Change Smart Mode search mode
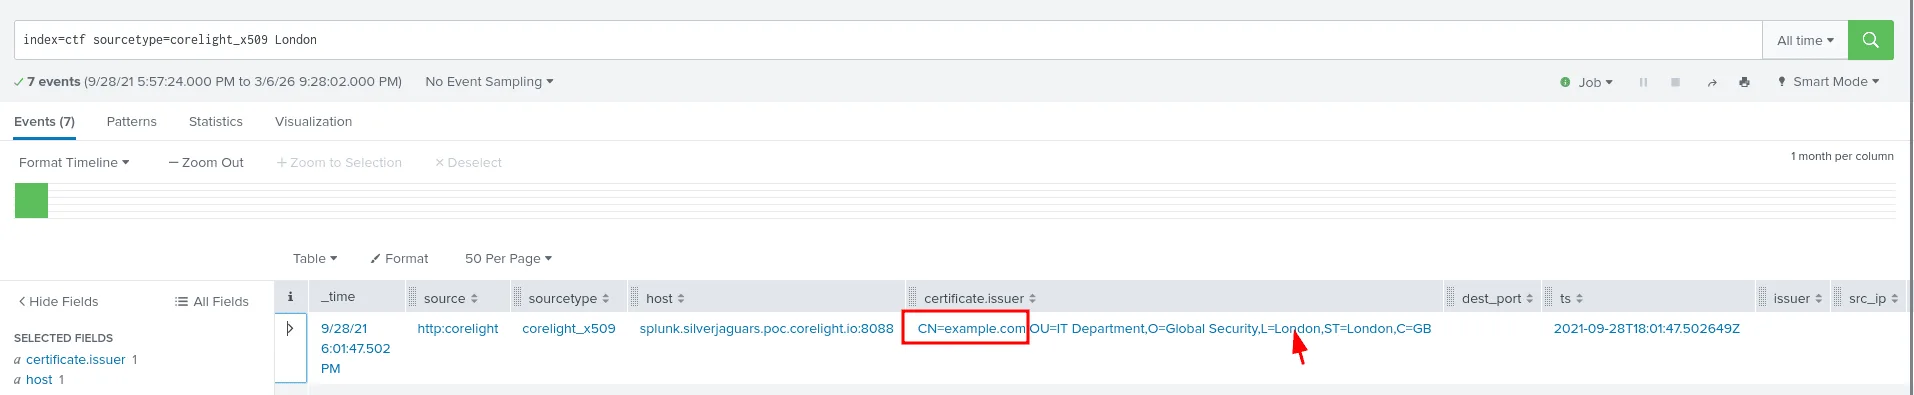Viewport: 1914px width, 395px height. point(1828,82)
